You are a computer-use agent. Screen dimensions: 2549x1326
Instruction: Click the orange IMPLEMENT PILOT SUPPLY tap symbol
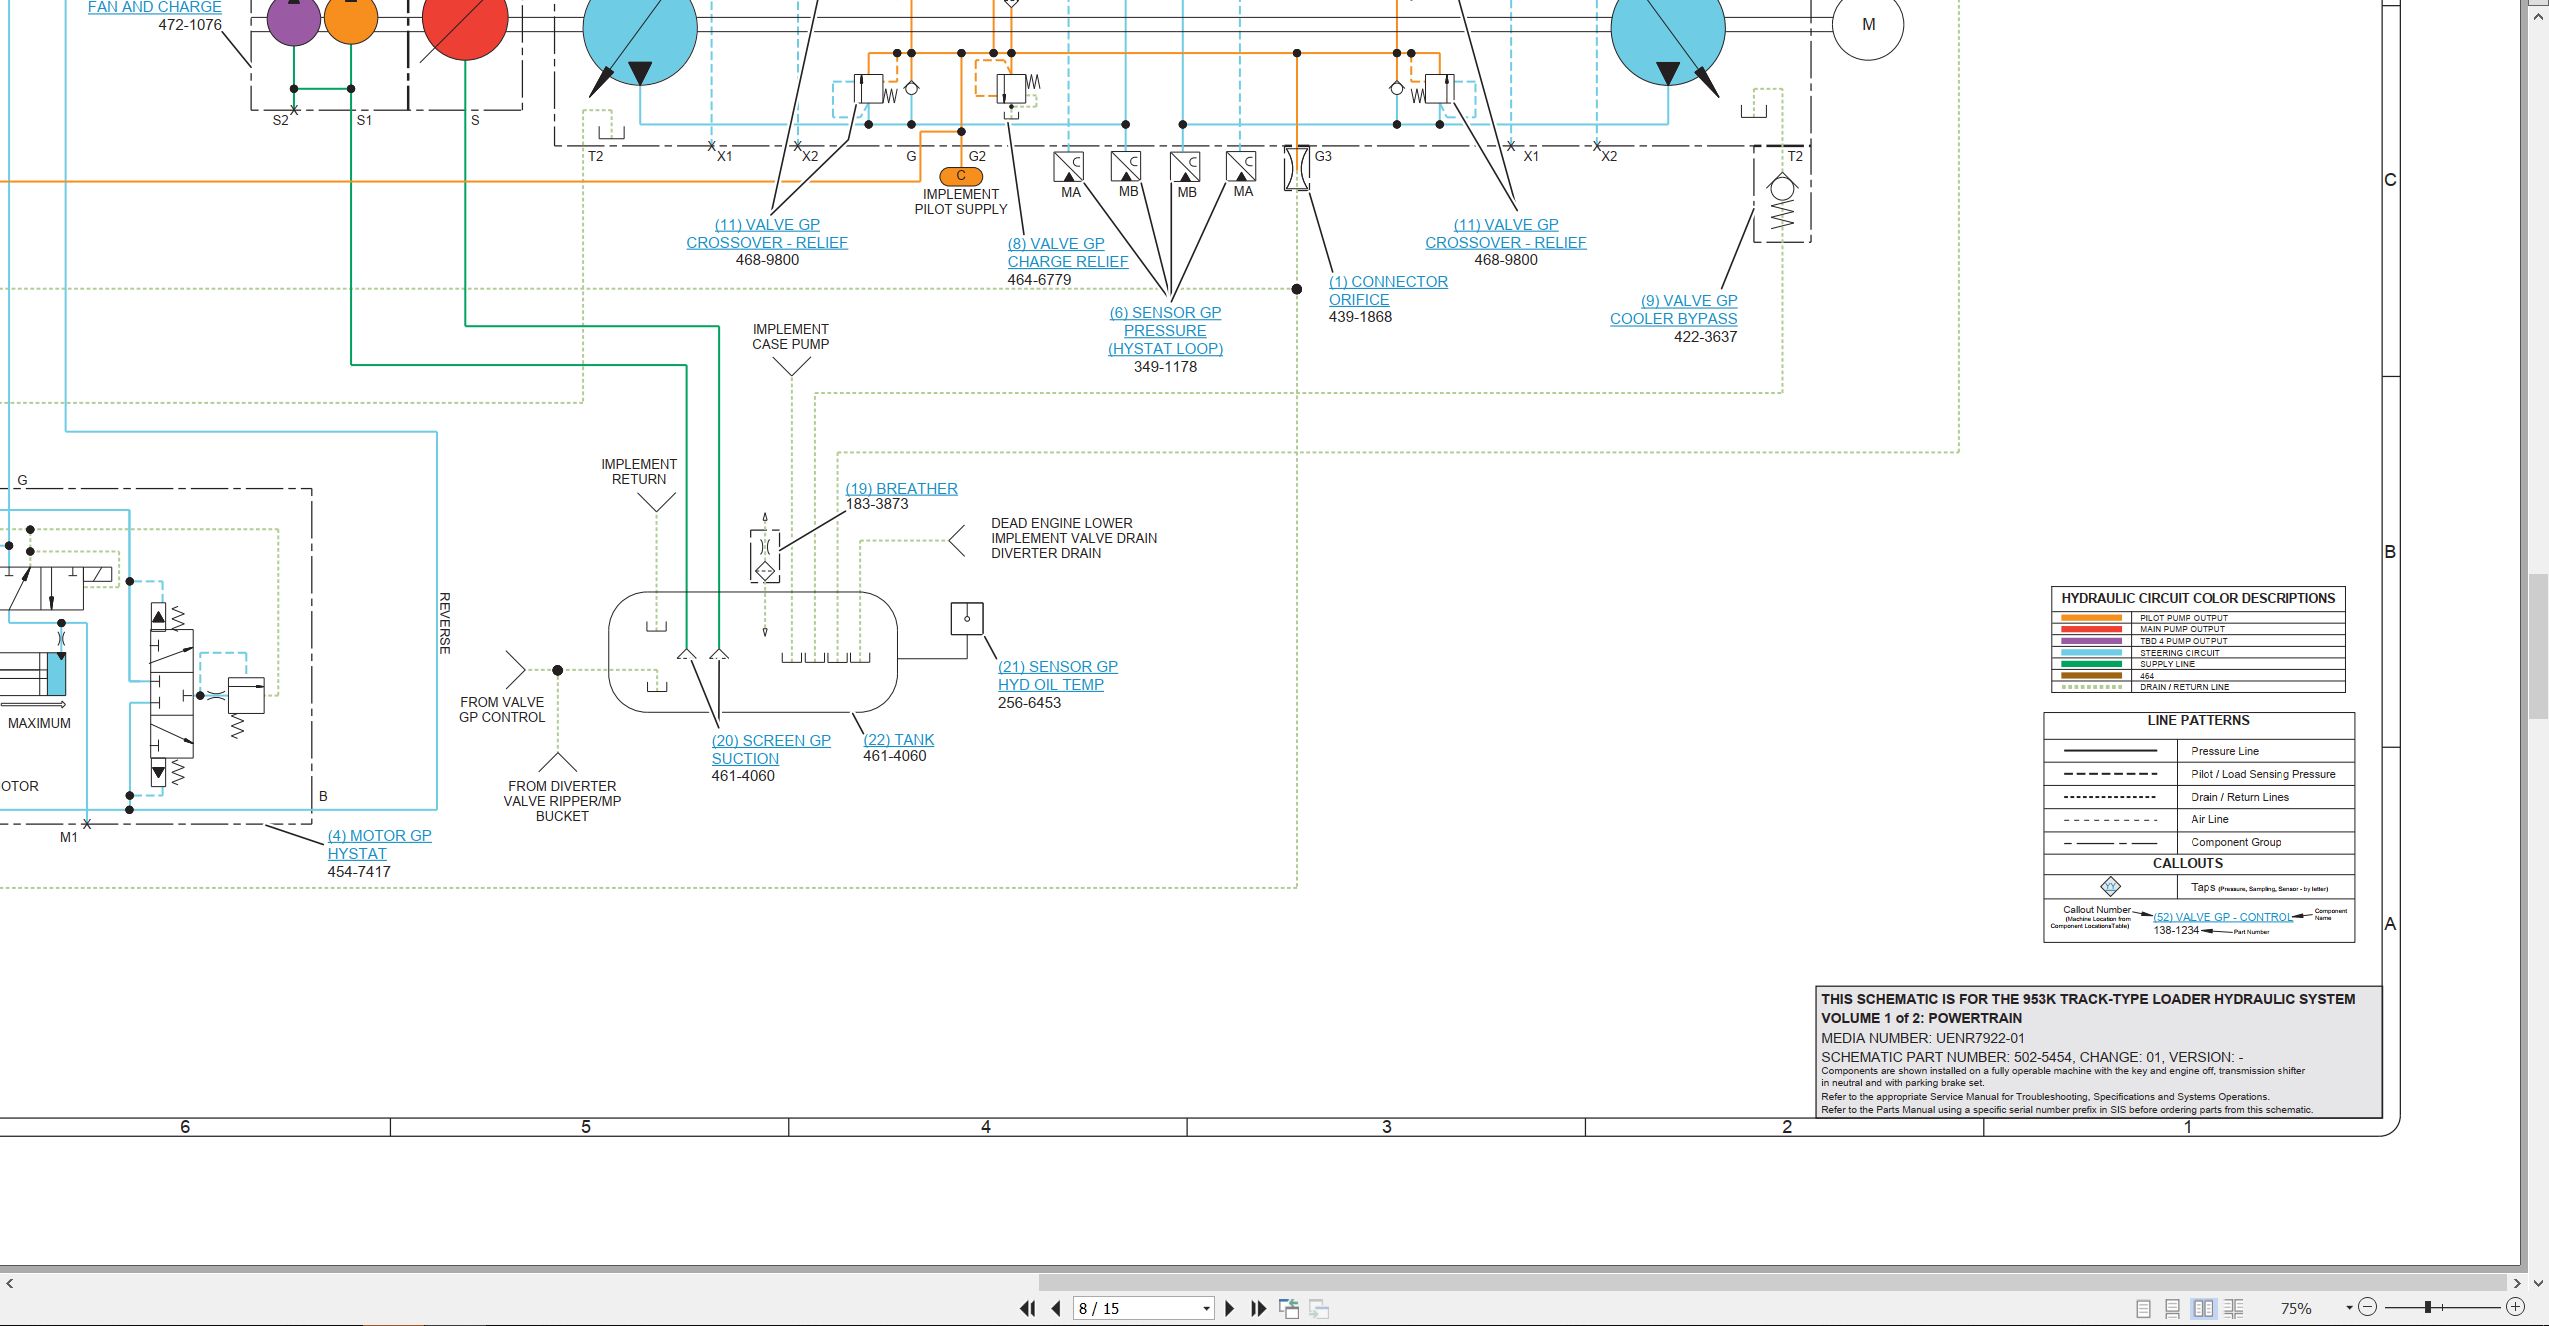[x=961, y=176]
